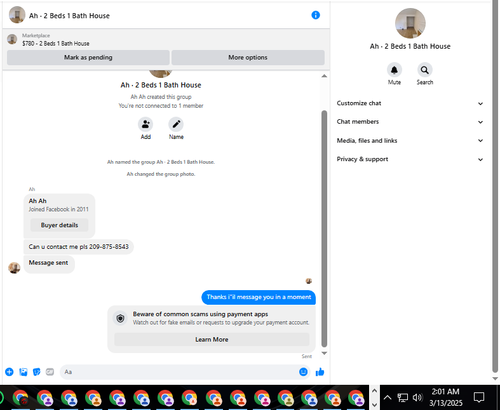
Task: Click the chat scrollbar down arrow
Action: 324,353
